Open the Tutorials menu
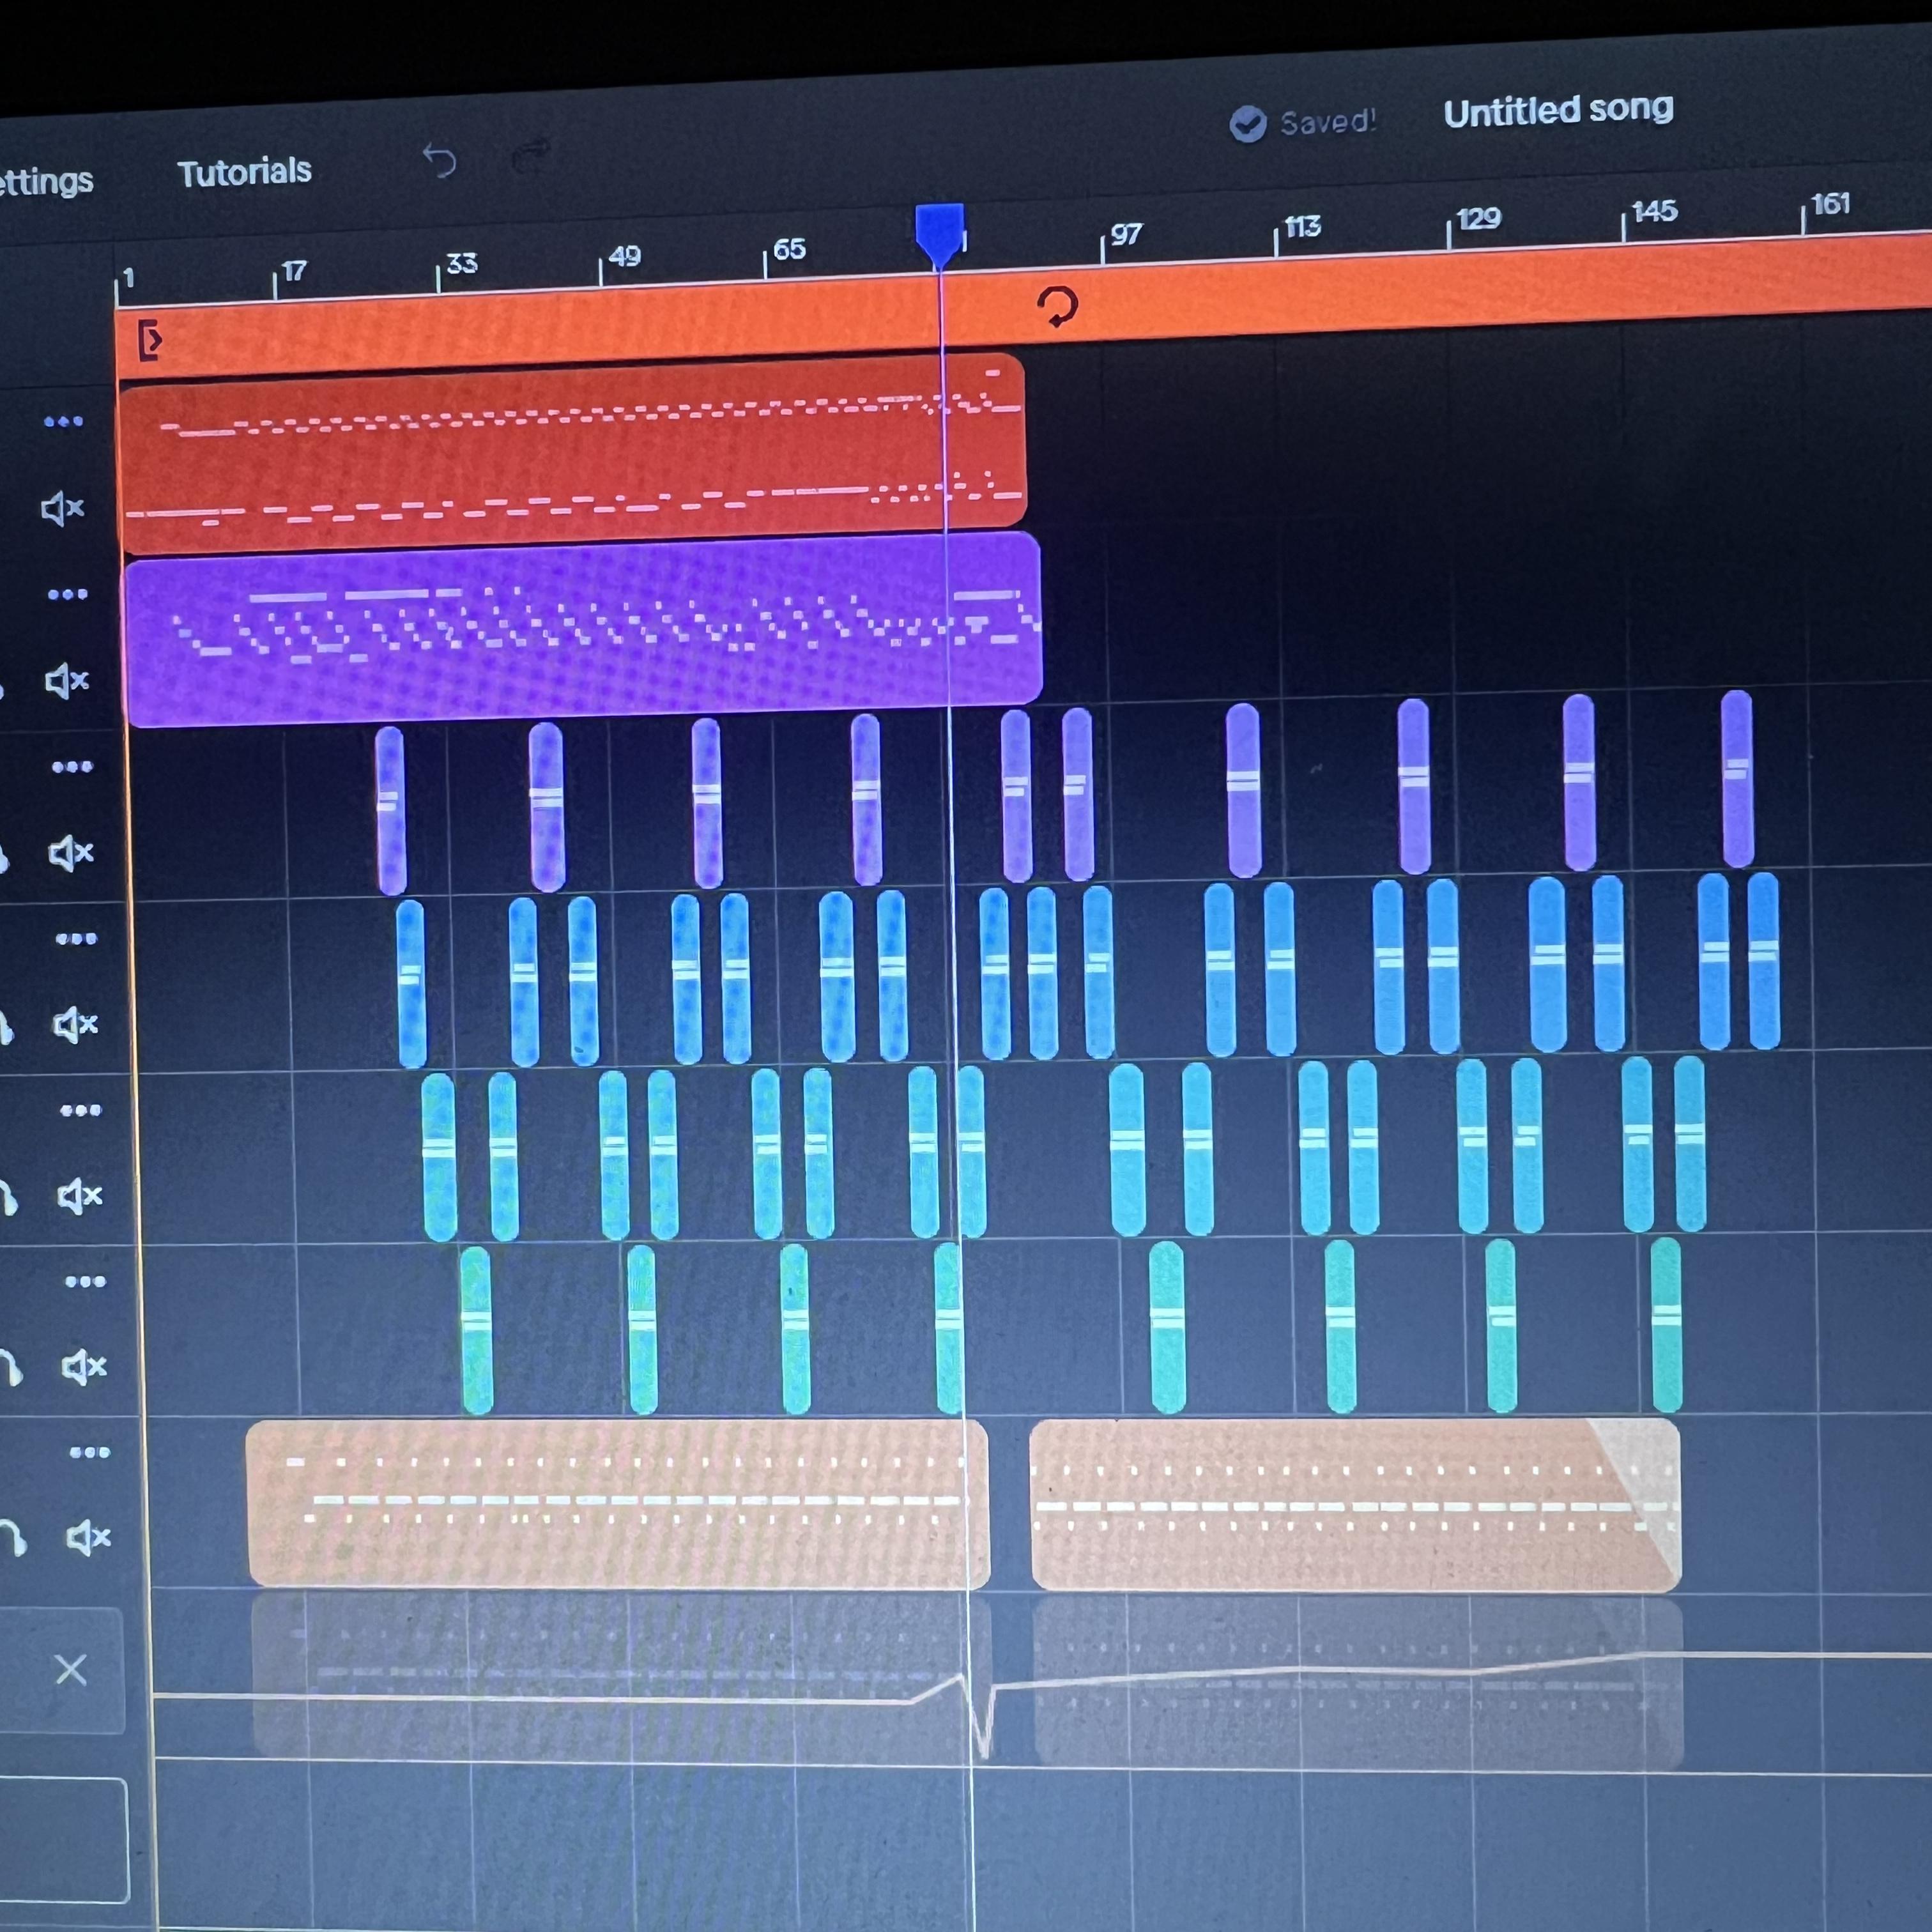 coord(244,172)
